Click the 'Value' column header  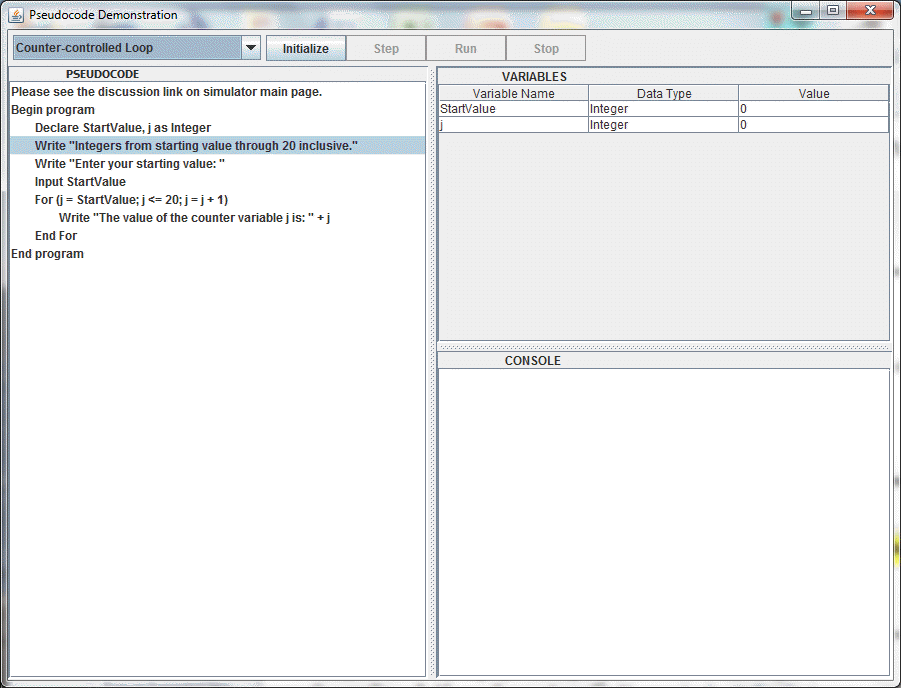point(813,93)
